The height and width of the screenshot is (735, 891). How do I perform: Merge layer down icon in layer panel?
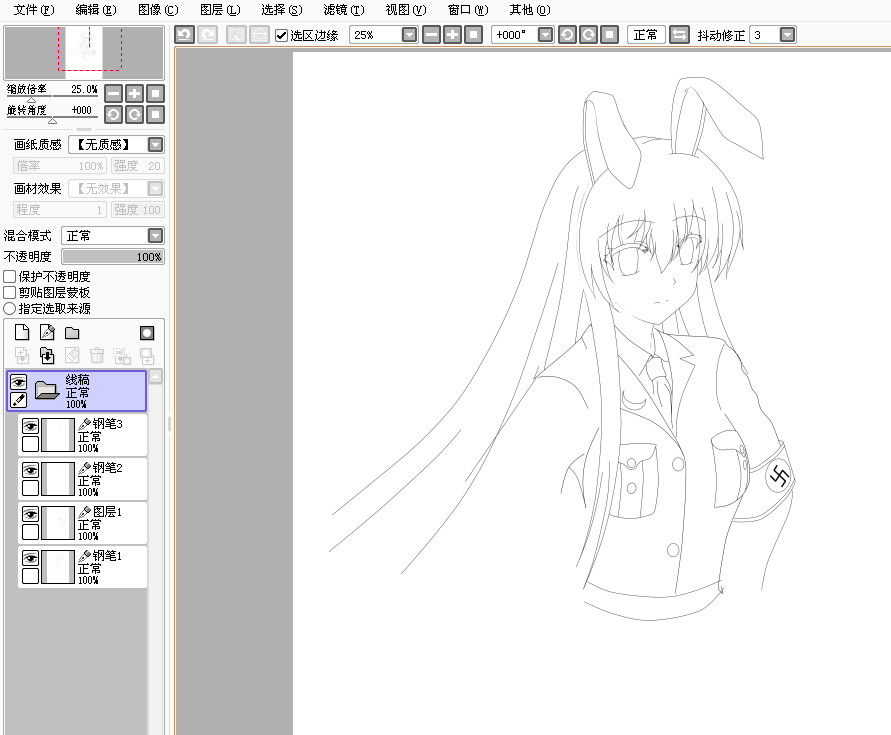47,356
